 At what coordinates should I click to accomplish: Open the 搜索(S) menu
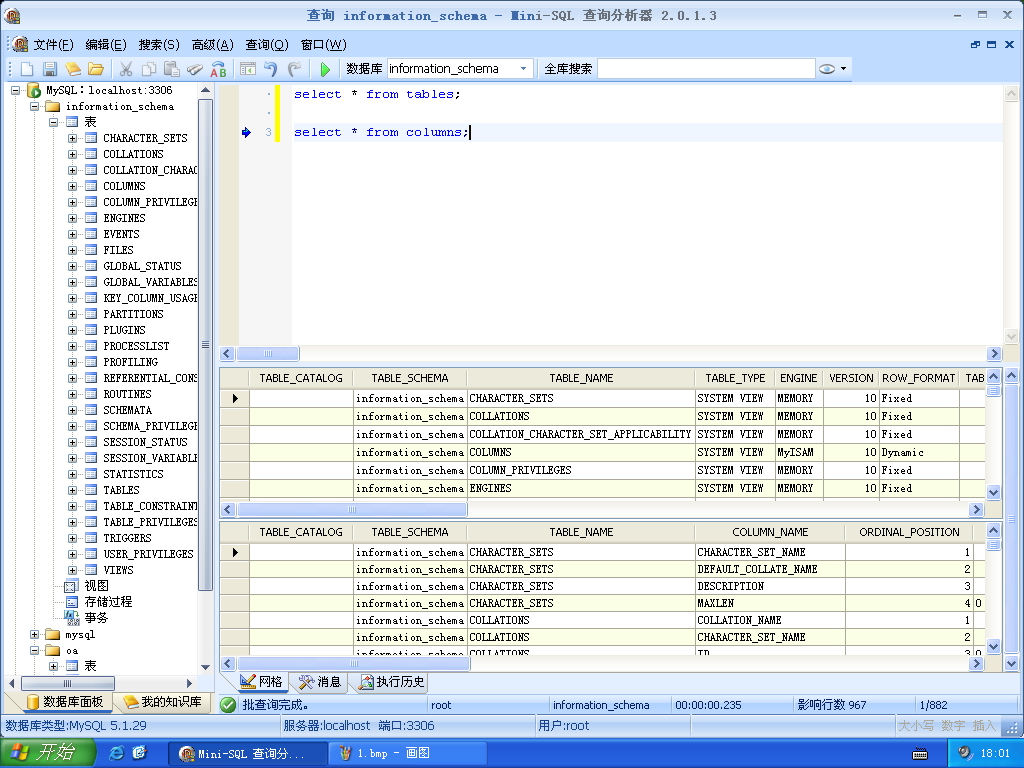[x=159, y=44]
